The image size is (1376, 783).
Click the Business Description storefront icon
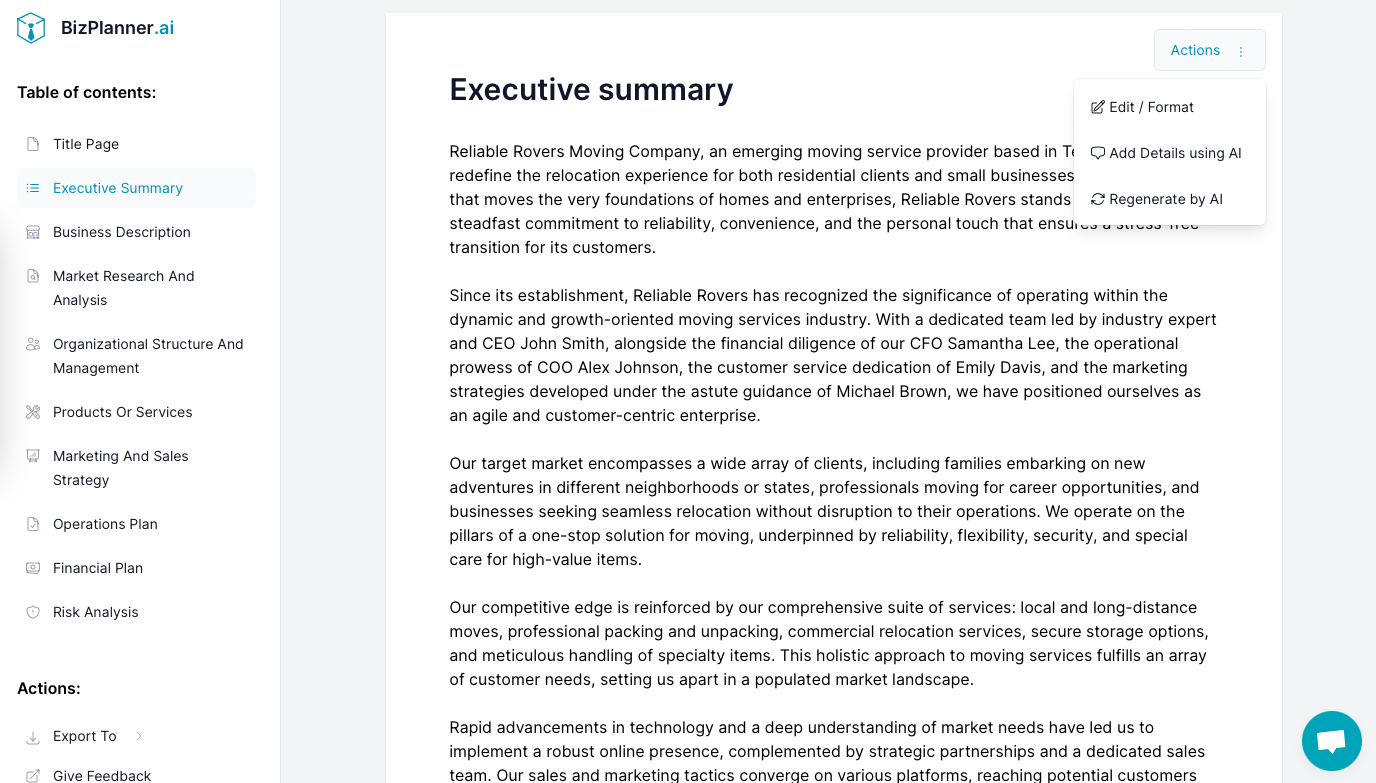[x=33, y=232]
